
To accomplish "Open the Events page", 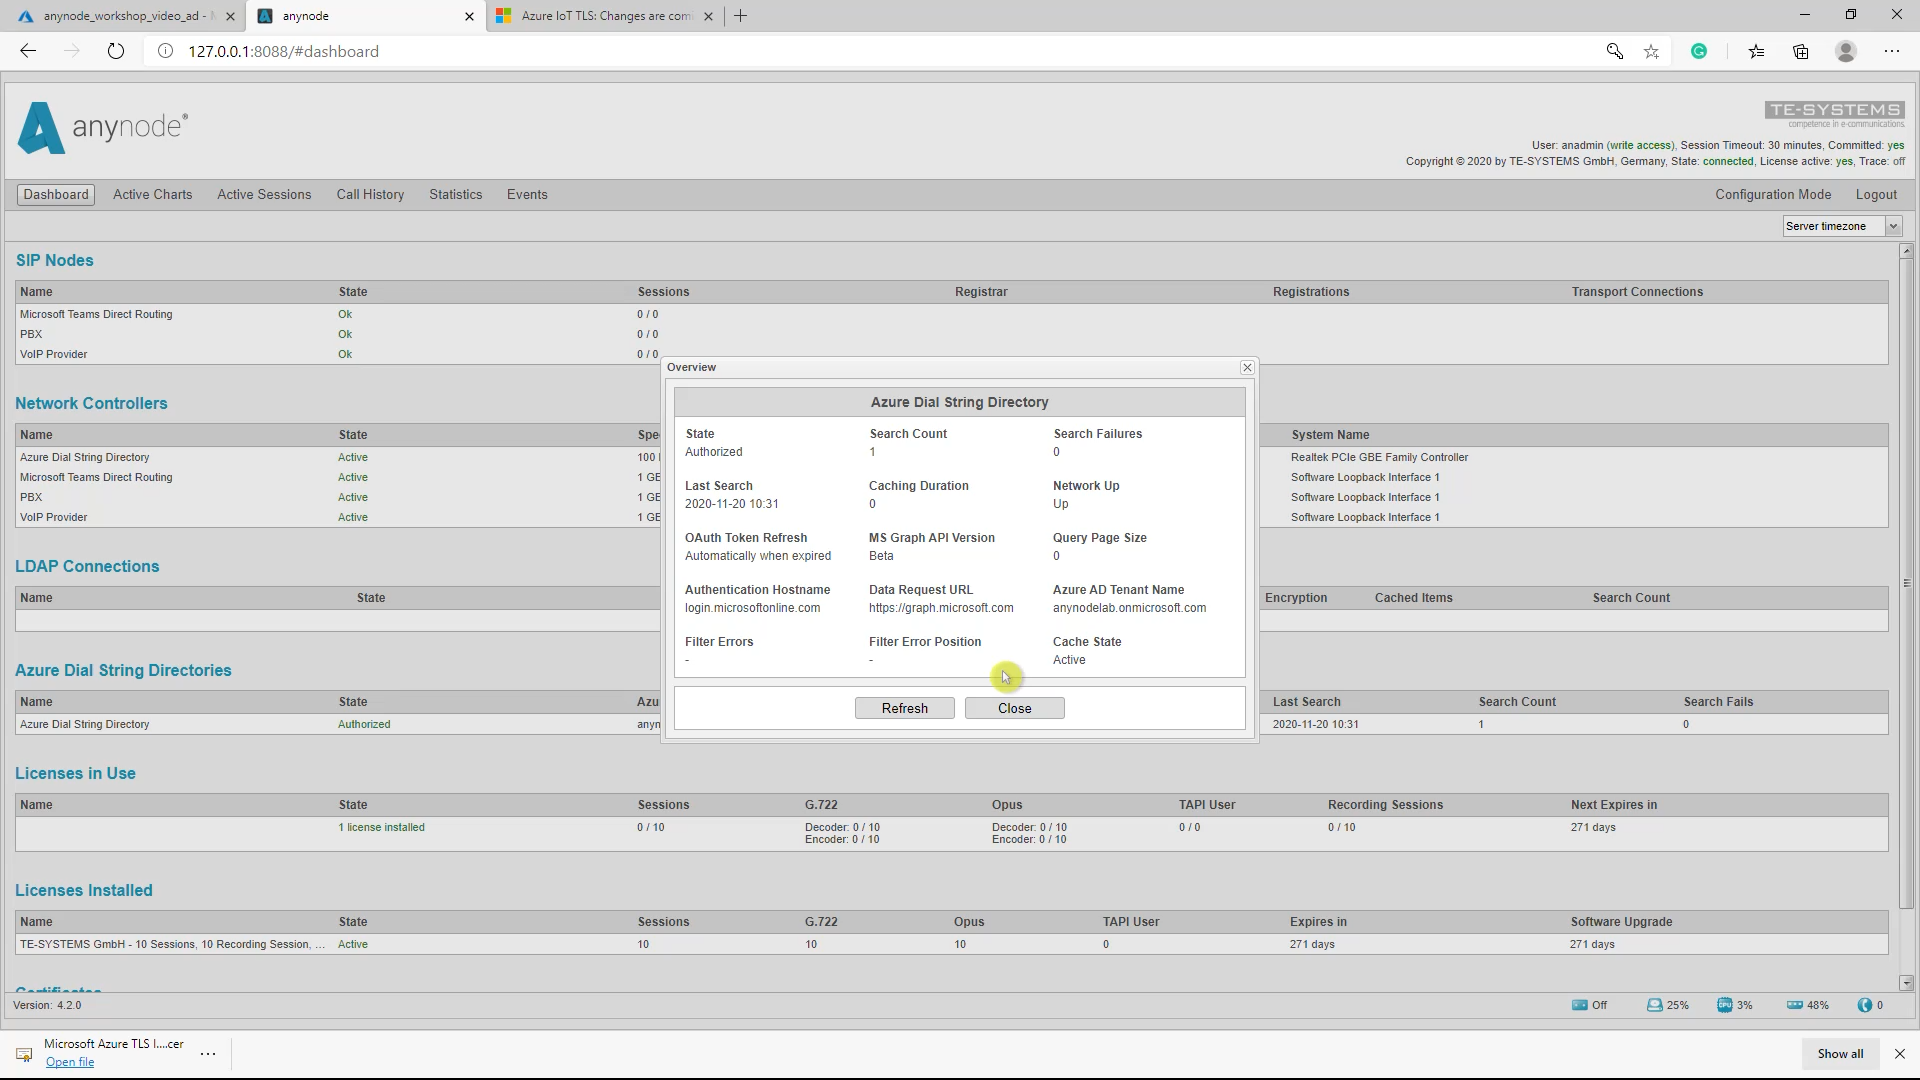I will pyautogui.click(x=527, y=194).
